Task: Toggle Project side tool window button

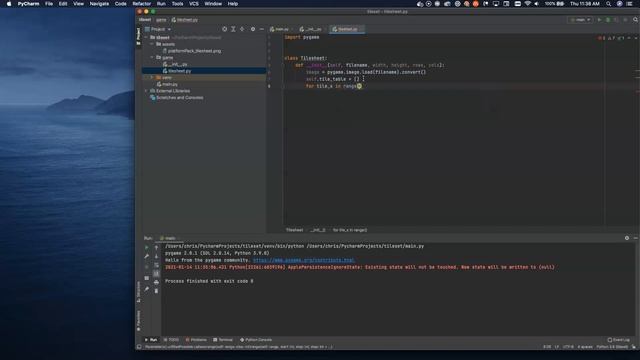Action: [x=138, y=36]
